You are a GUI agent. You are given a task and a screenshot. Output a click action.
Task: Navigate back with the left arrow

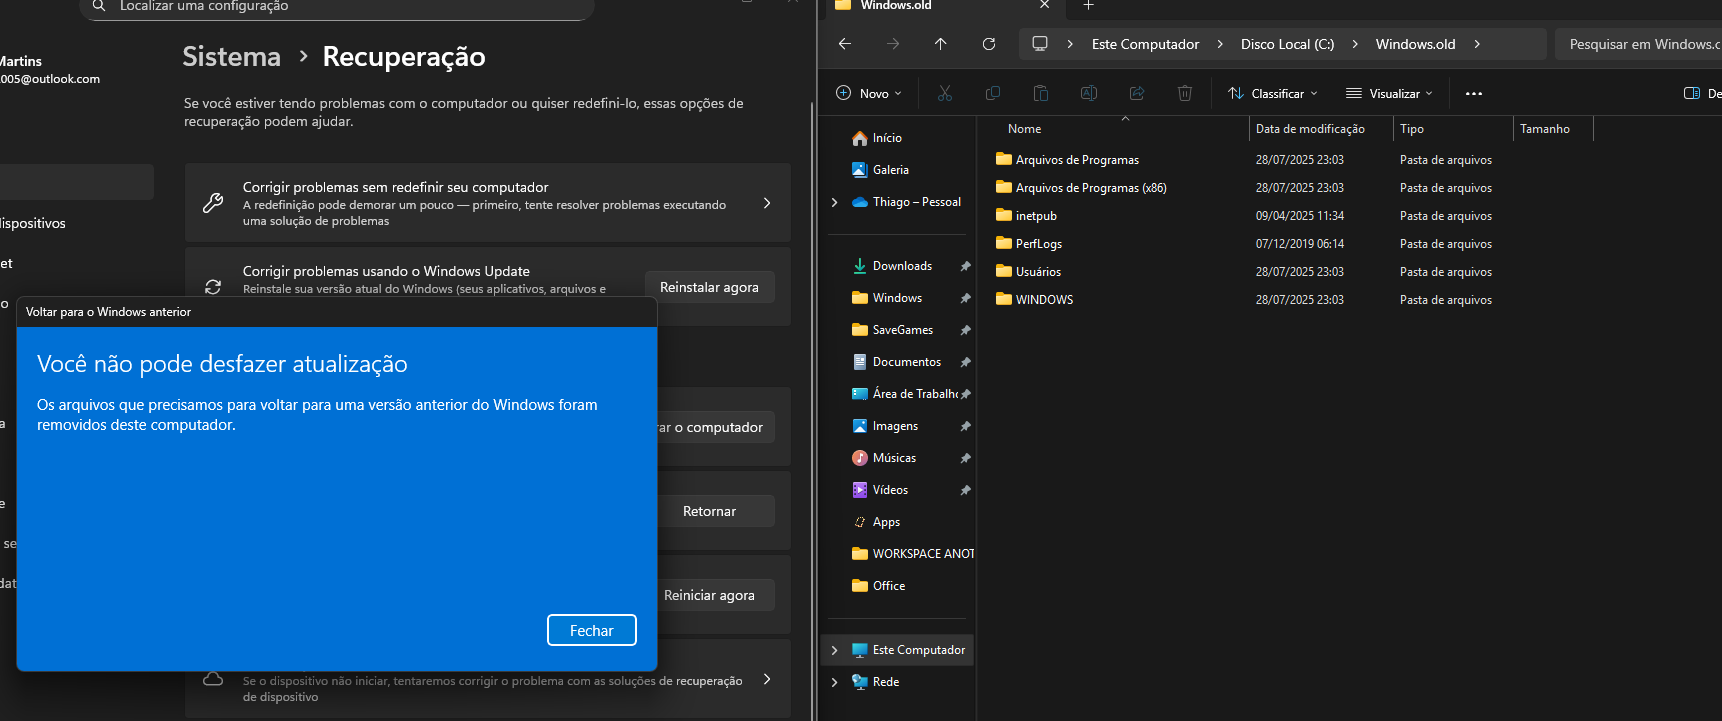pyautogui.click(x=844, y=44)
